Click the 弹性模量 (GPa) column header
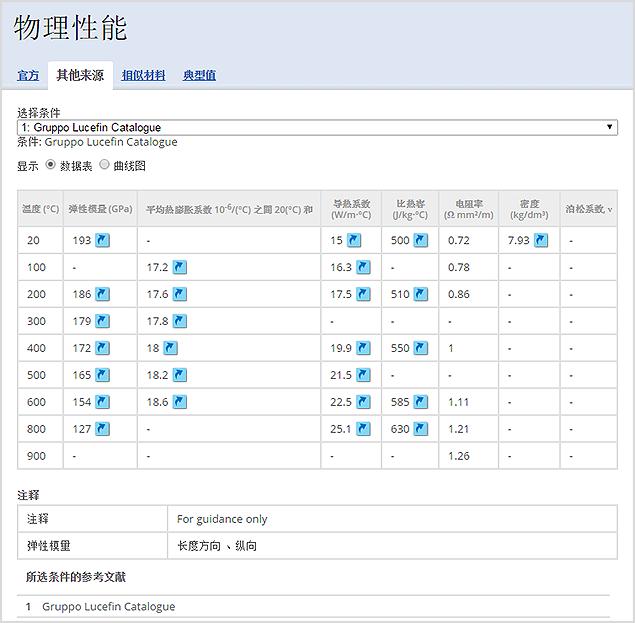Image resolution: width=635 pixels, height=623 pixels. (100, 209)
